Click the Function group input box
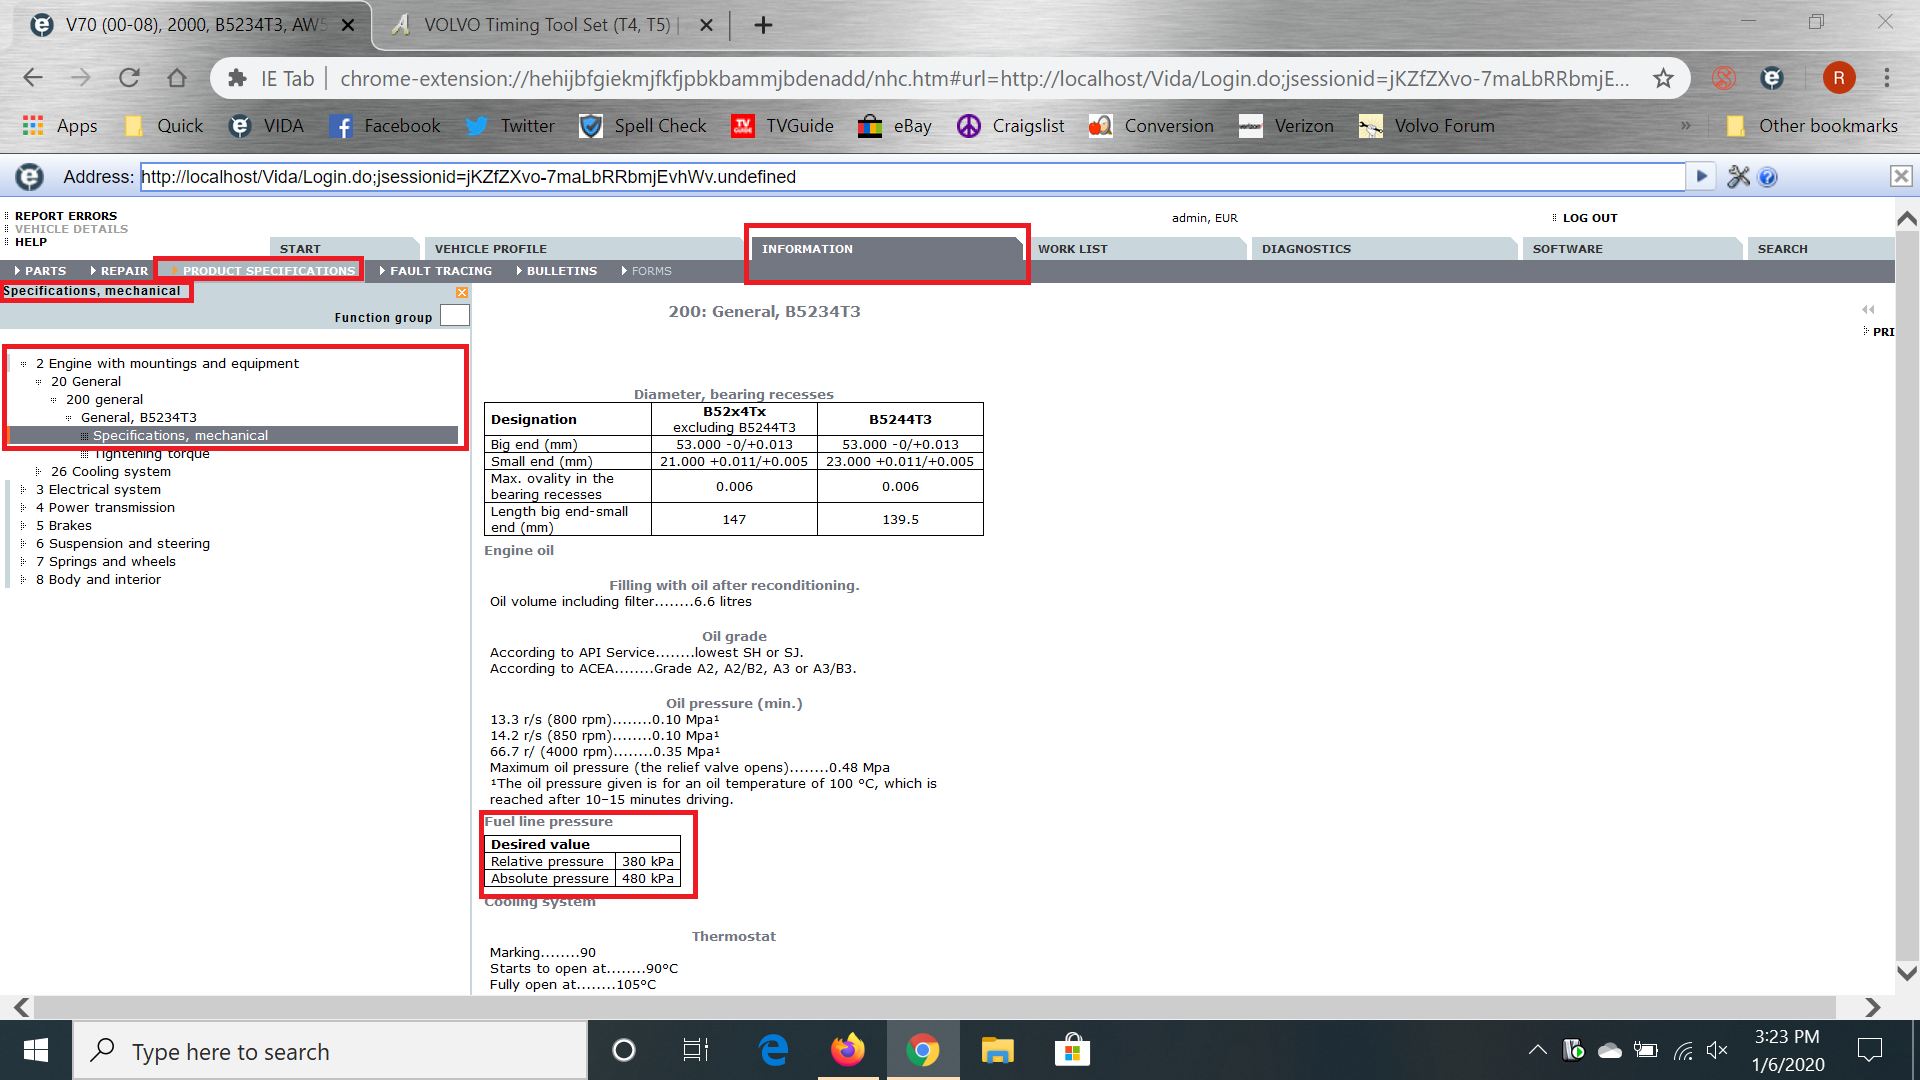 tap(454, 316)
